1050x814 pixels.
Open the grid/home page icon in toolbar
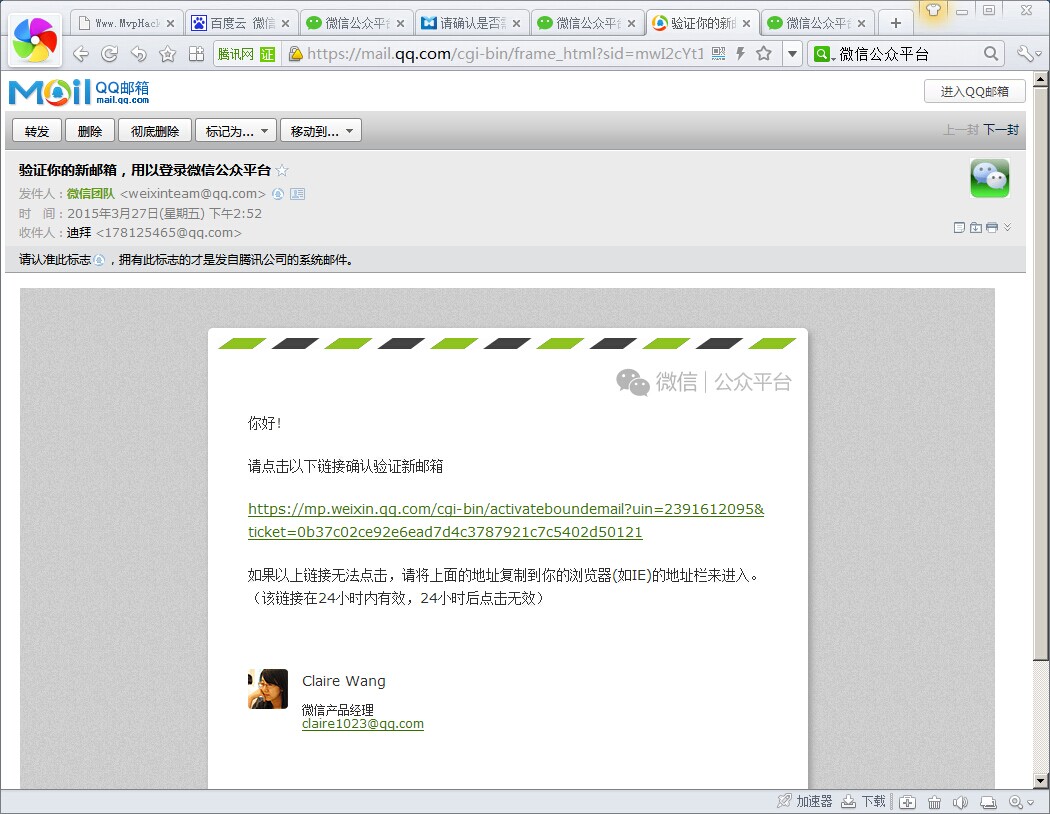coord(196,54)
